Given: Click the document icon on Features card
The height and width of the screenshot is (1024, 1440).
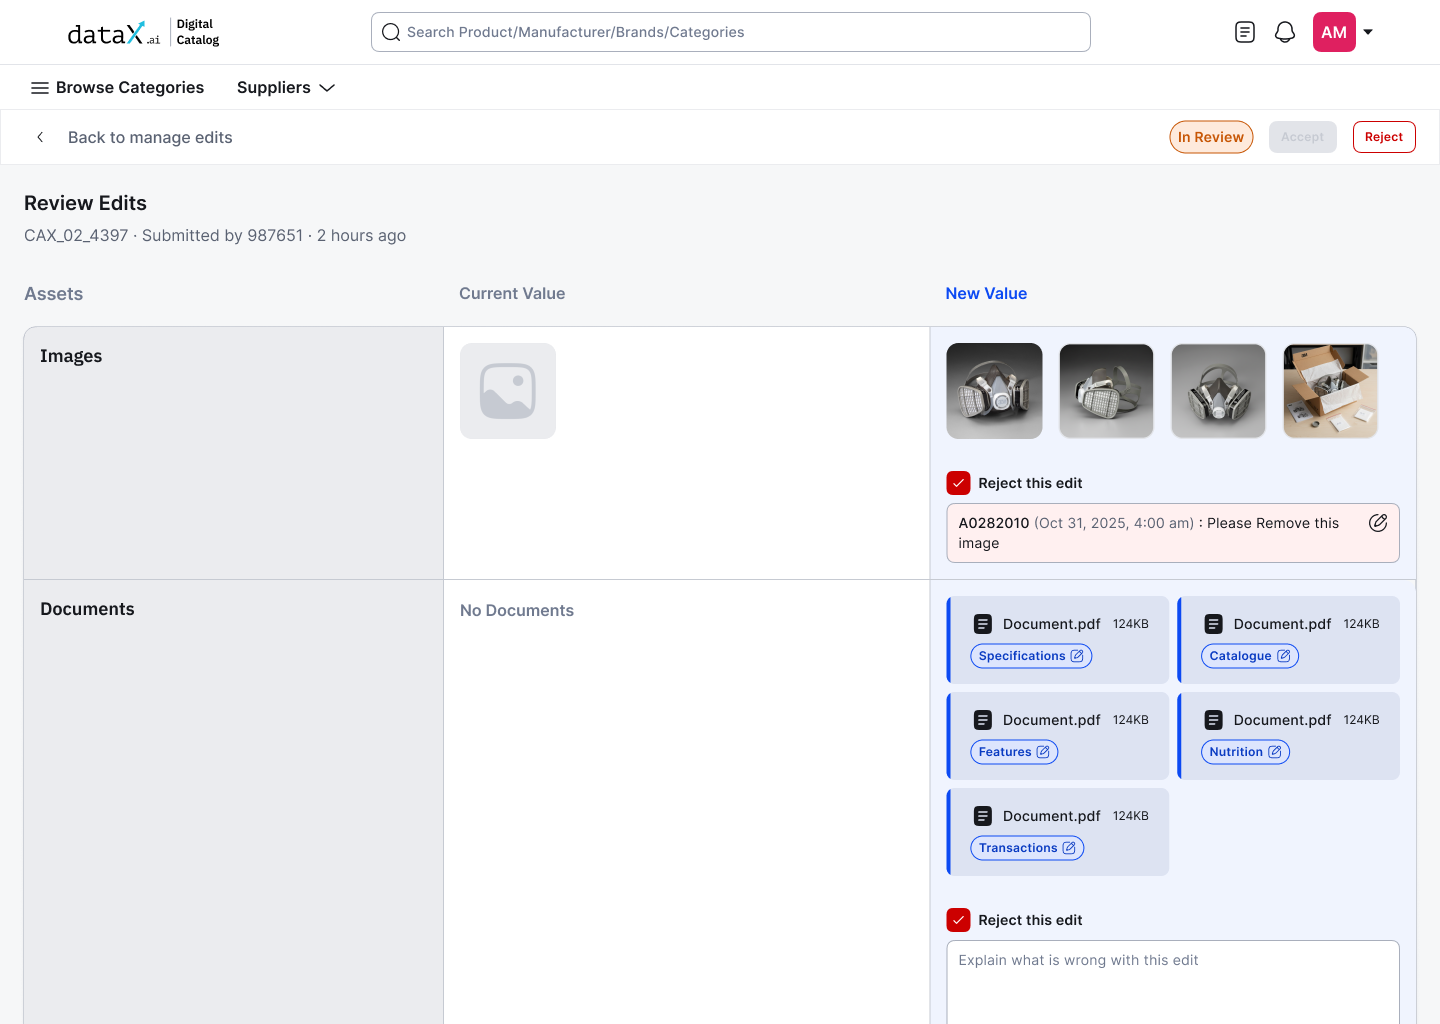Looking at the screenshot, I should click(983, 720).
